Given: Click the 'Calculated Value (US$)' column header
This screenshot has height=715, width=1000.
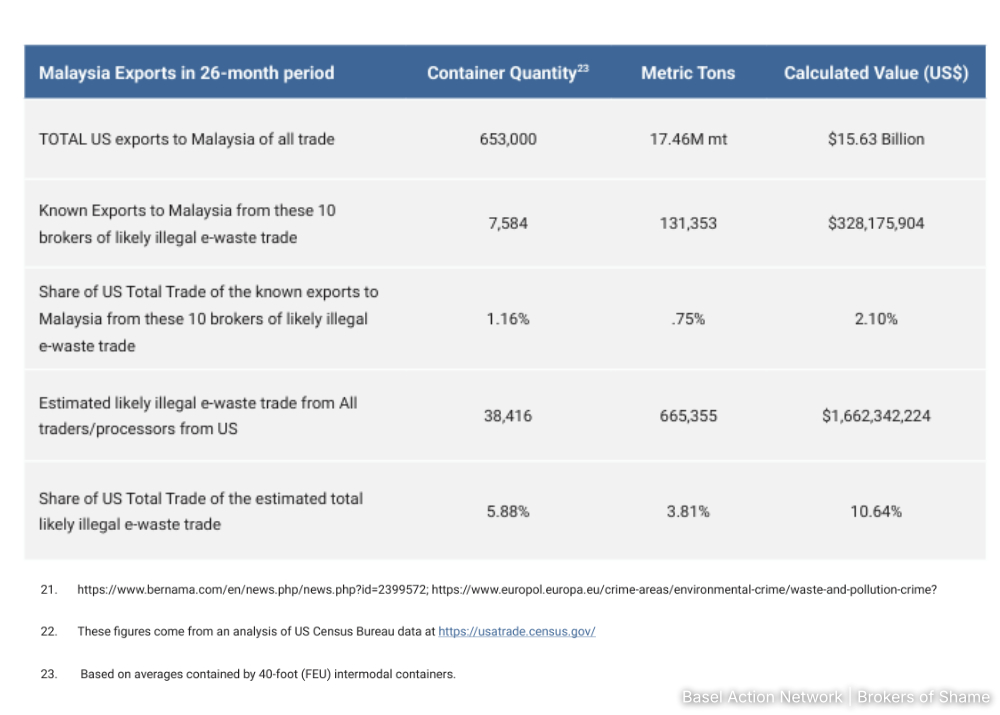Looking at the screenshot, I should [876, 73].
